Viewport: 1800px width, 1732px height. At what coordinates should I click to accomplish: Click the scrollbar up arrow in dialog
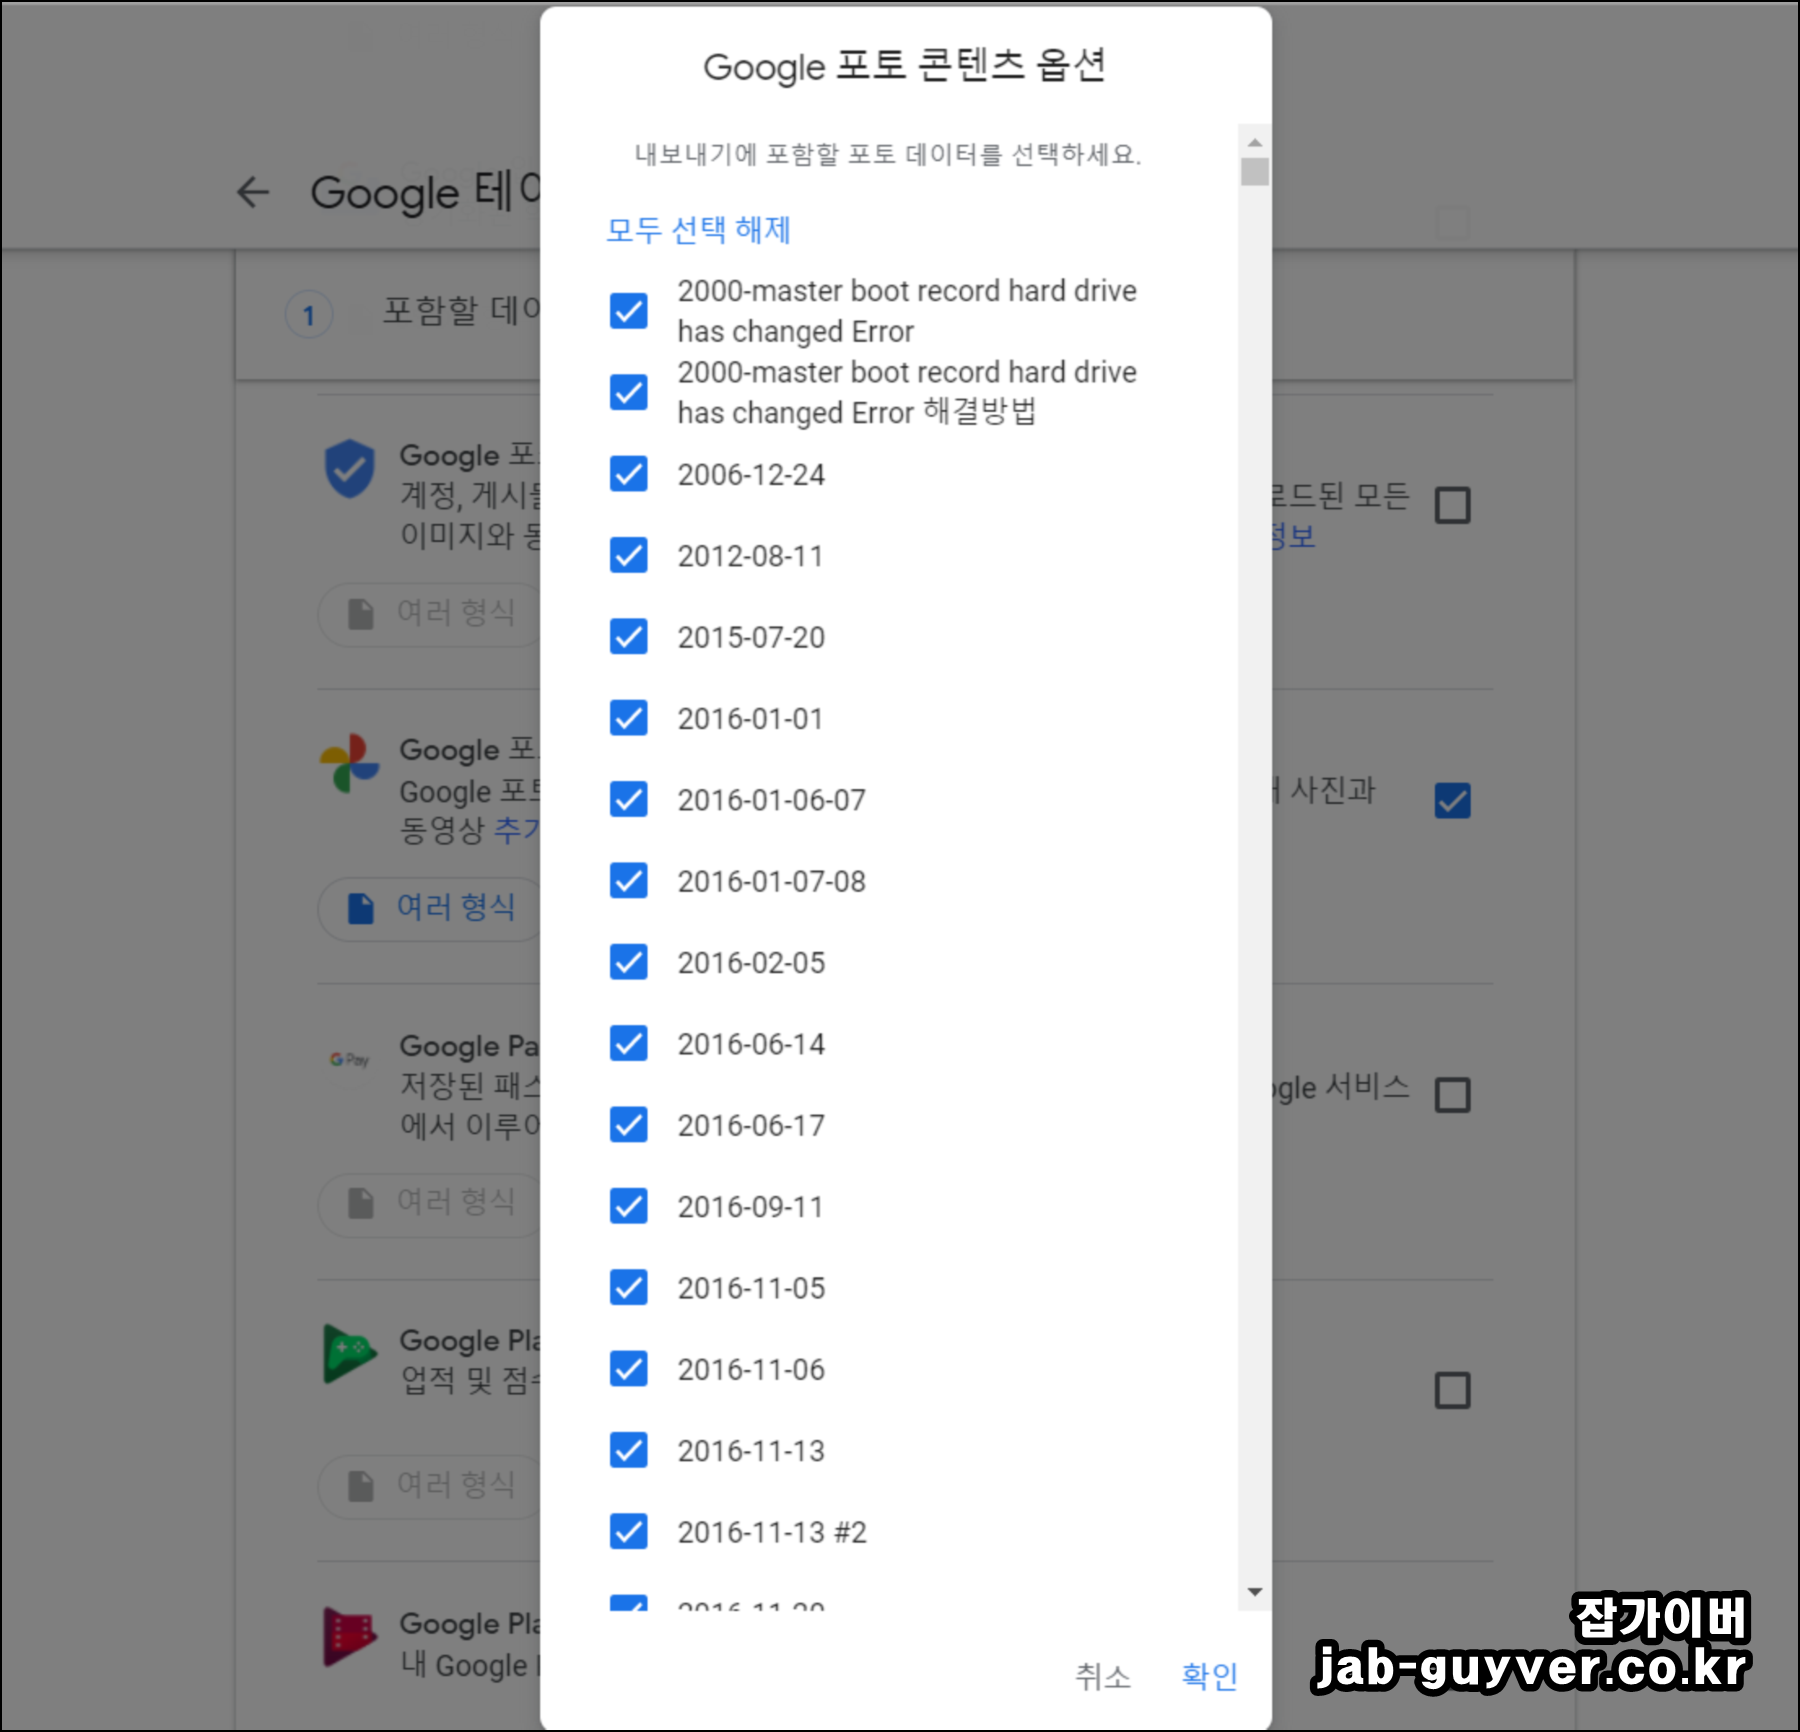[x=1255, y=143]
